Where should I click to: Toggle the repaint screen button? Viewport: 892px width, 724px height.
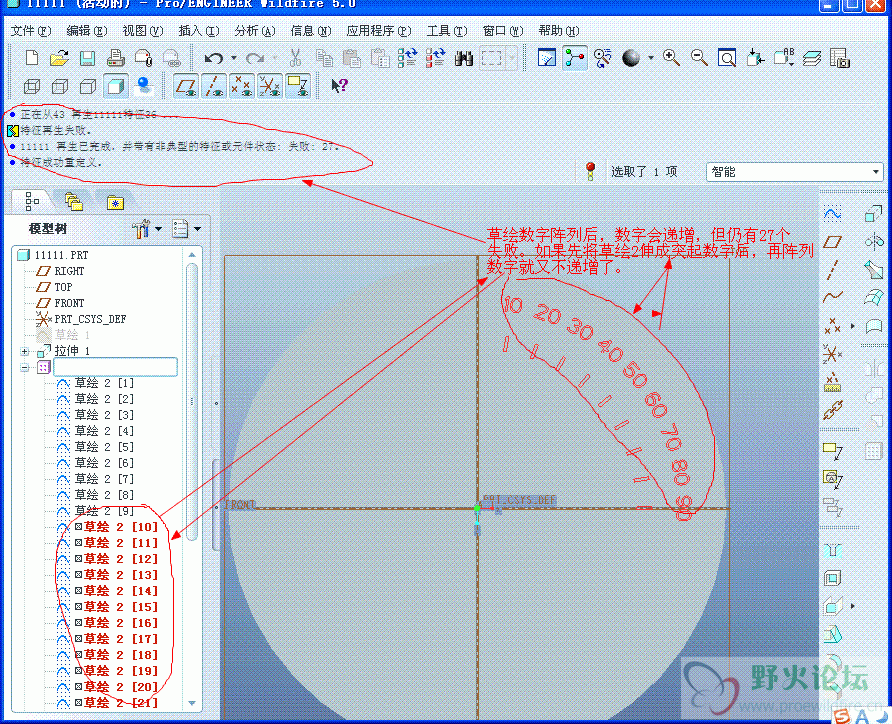click(x=547, y=57)
